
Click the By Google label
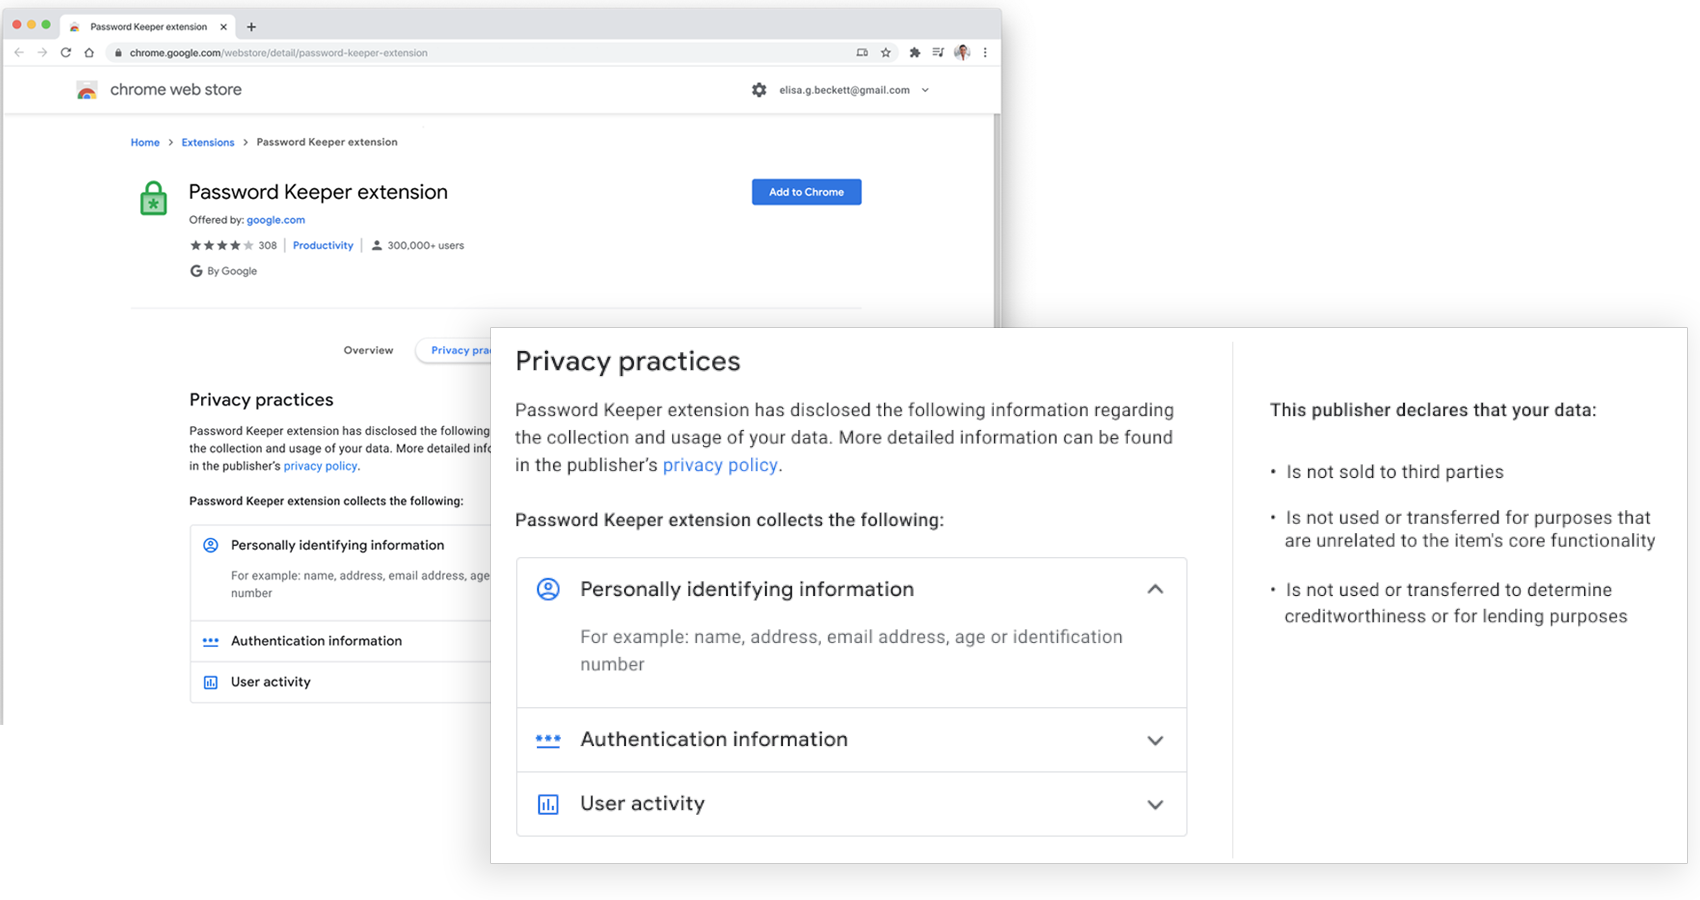tap(232, 271)
